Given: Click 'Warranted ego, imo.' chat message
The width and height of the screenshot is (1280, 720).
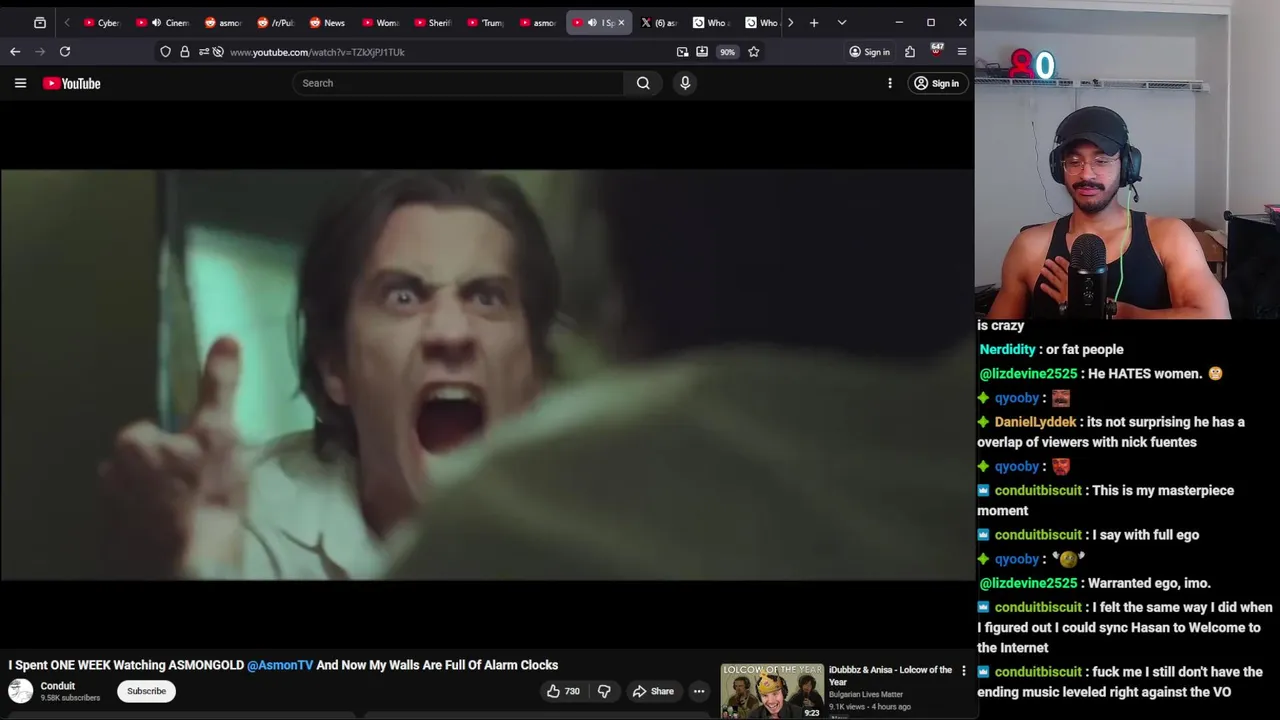Looking at the screenshot, I should (1149, 583).
